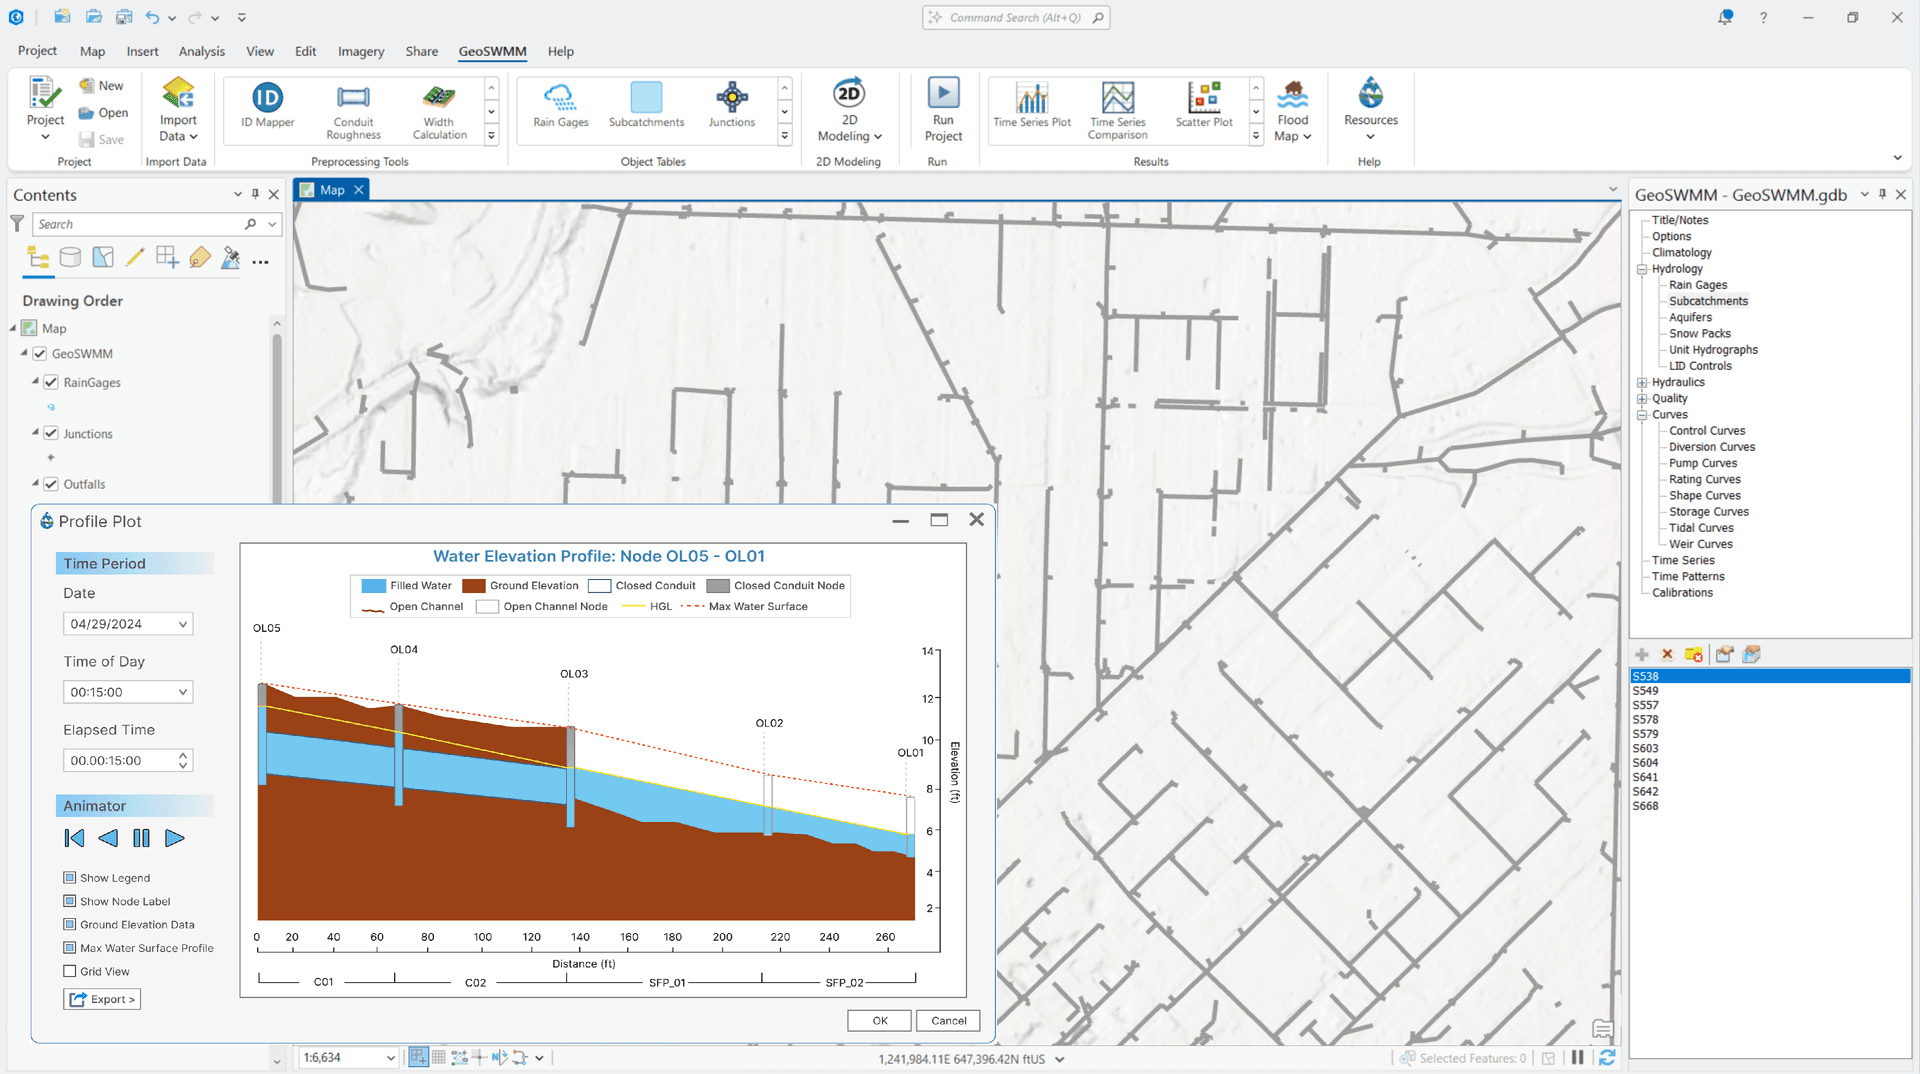1920x1074 pixels.
Task: Open the Conduit Roughness tool
Action: 353,108
